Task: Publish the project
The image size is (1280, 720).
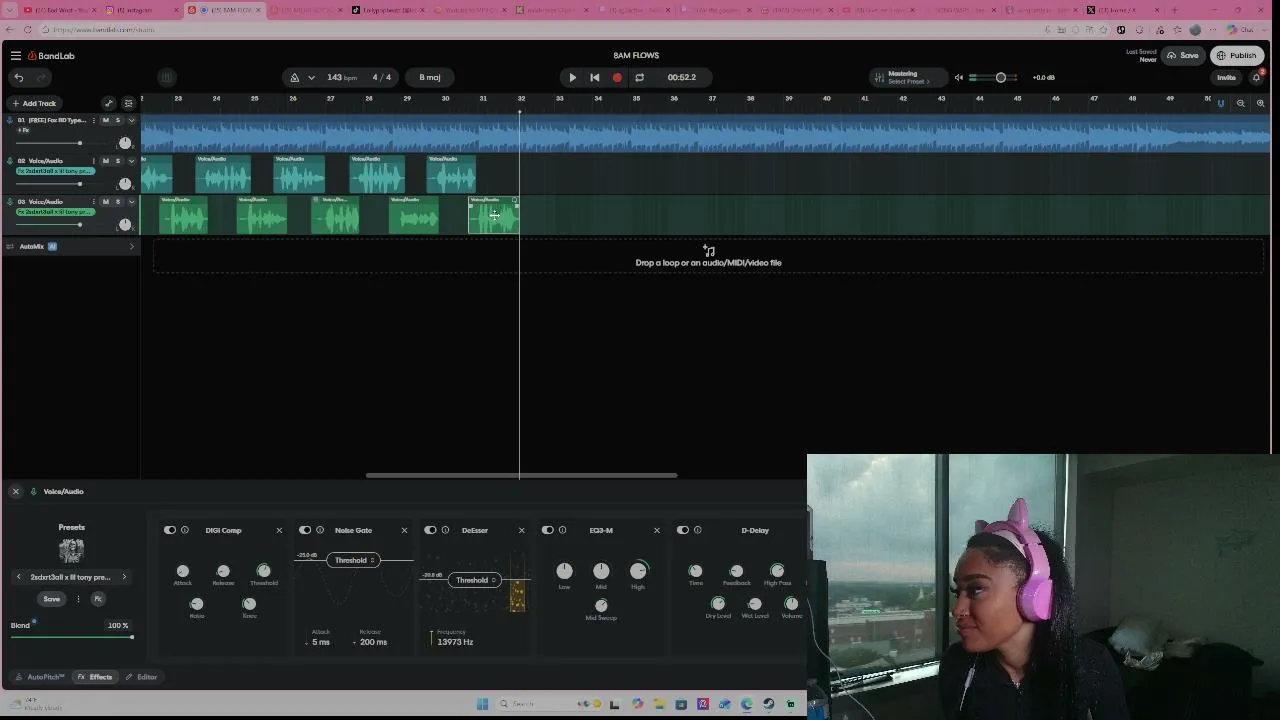Action: (1237, 56)
